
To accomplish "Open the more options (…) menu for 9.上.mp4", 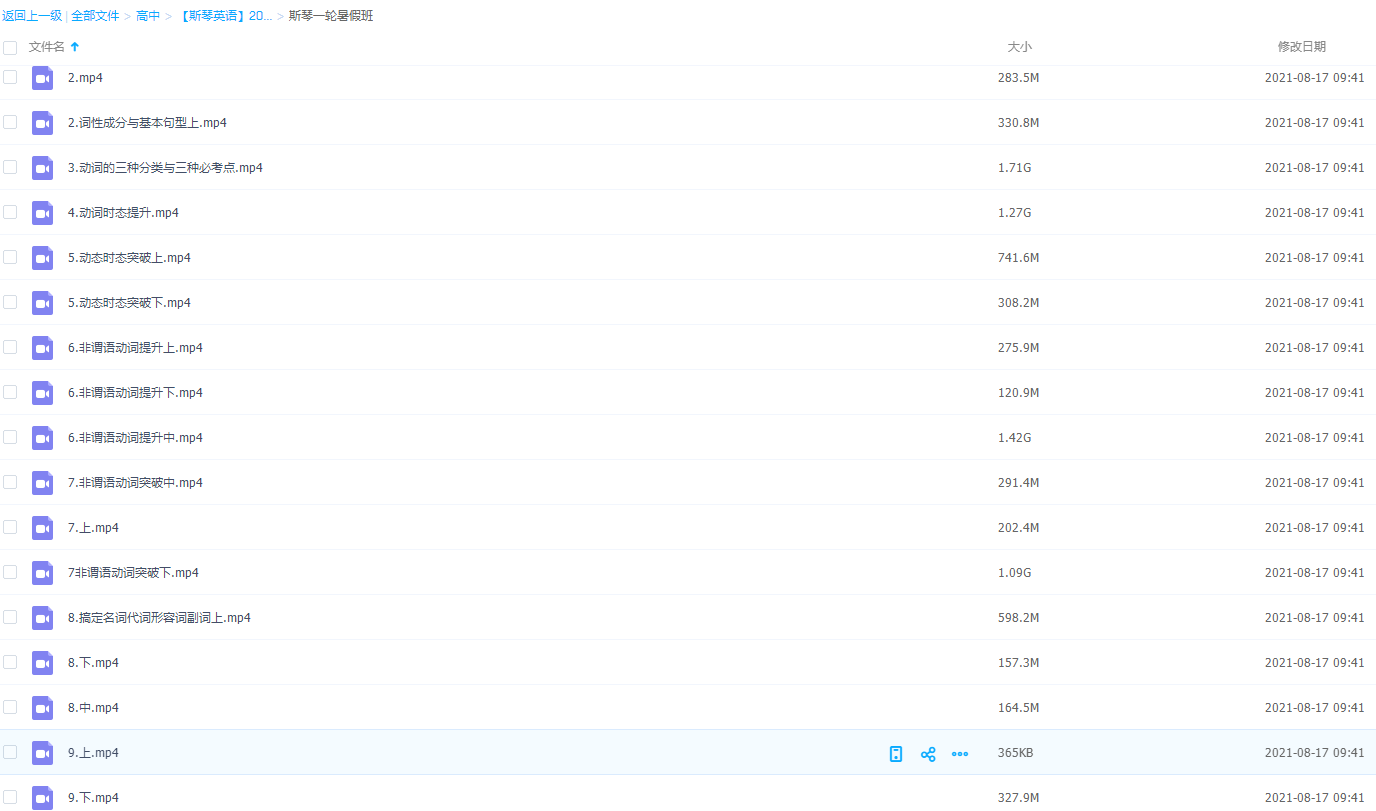I will coord(960,754).
